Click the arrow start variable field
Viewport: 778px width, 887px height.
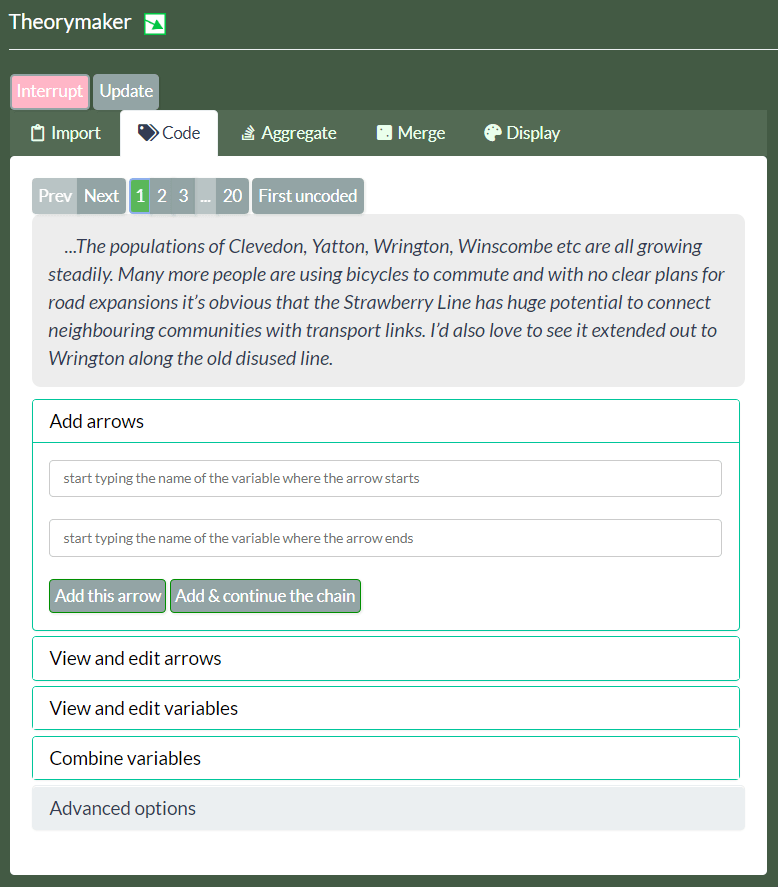(x=385, y=478)
